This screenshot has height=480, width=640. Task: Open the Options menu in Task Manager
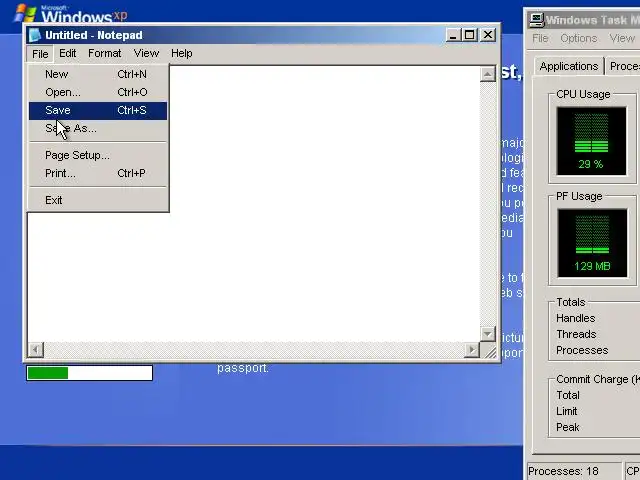click(578, 38)
